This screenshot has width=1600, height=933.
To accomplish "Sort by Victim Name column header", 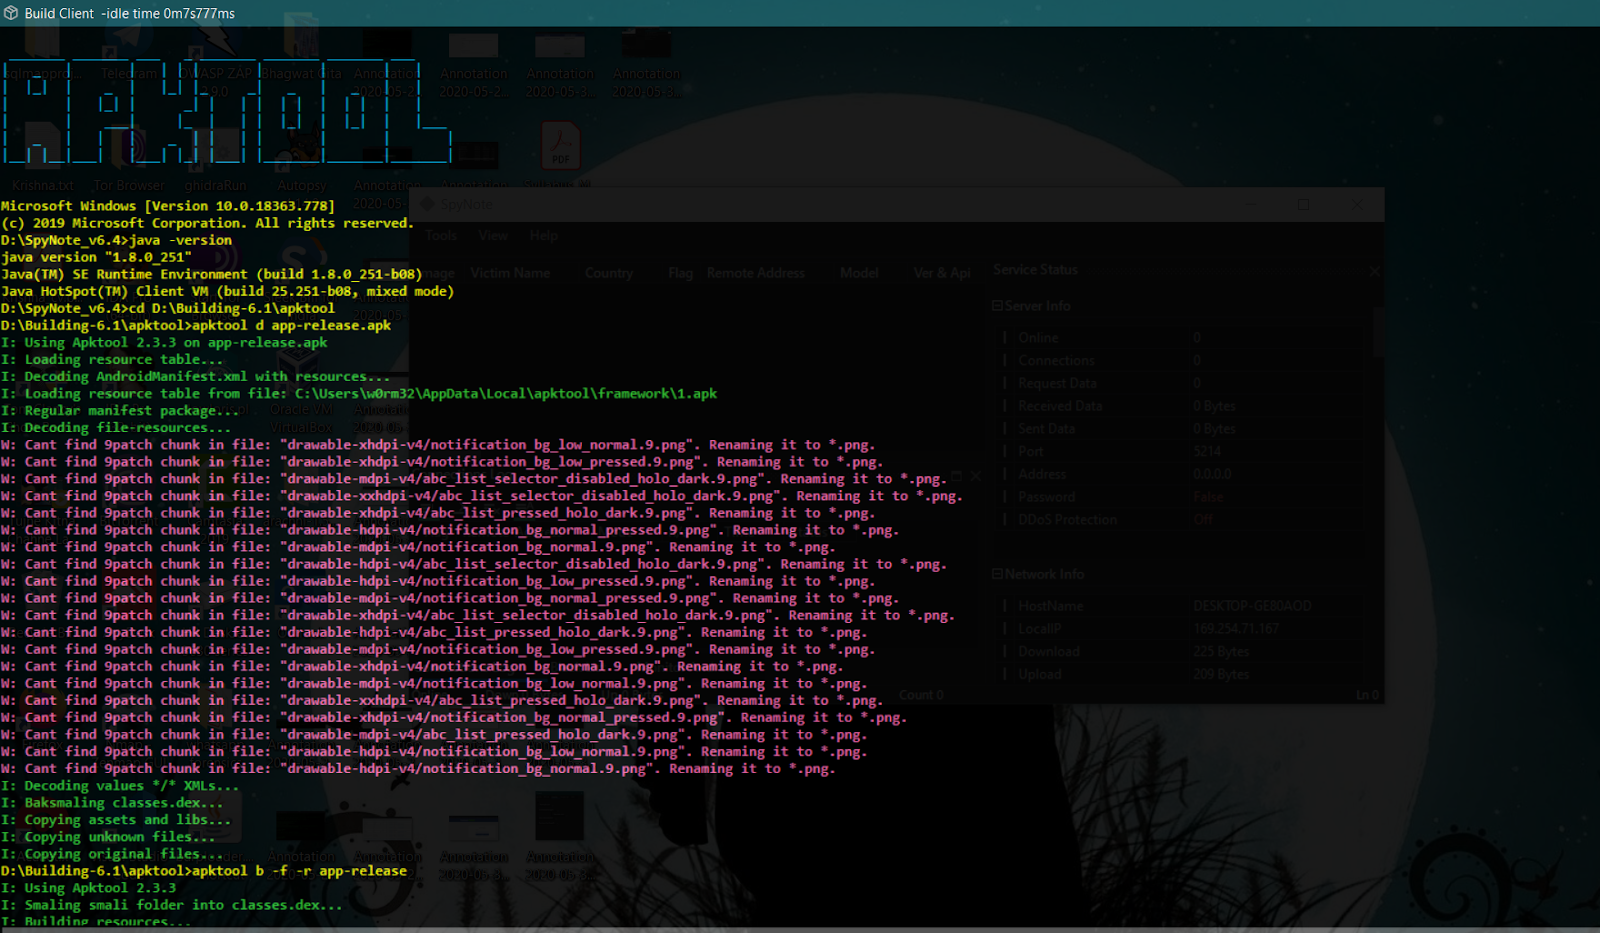I will (x=510, y=273).
